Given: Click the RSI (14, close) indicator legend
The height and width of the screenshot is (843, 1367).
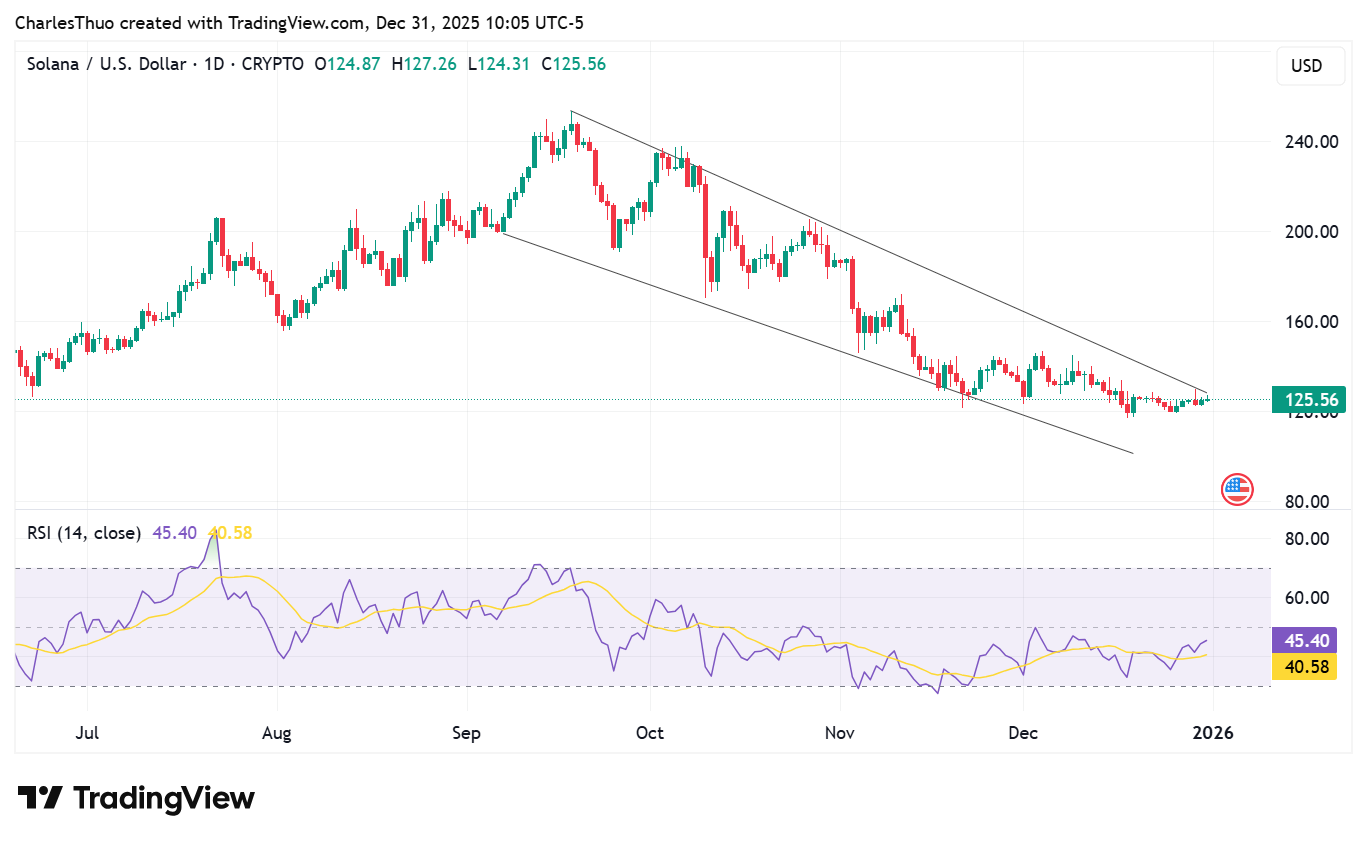Looking at the screenshot, I should click(x=84, y=533).
